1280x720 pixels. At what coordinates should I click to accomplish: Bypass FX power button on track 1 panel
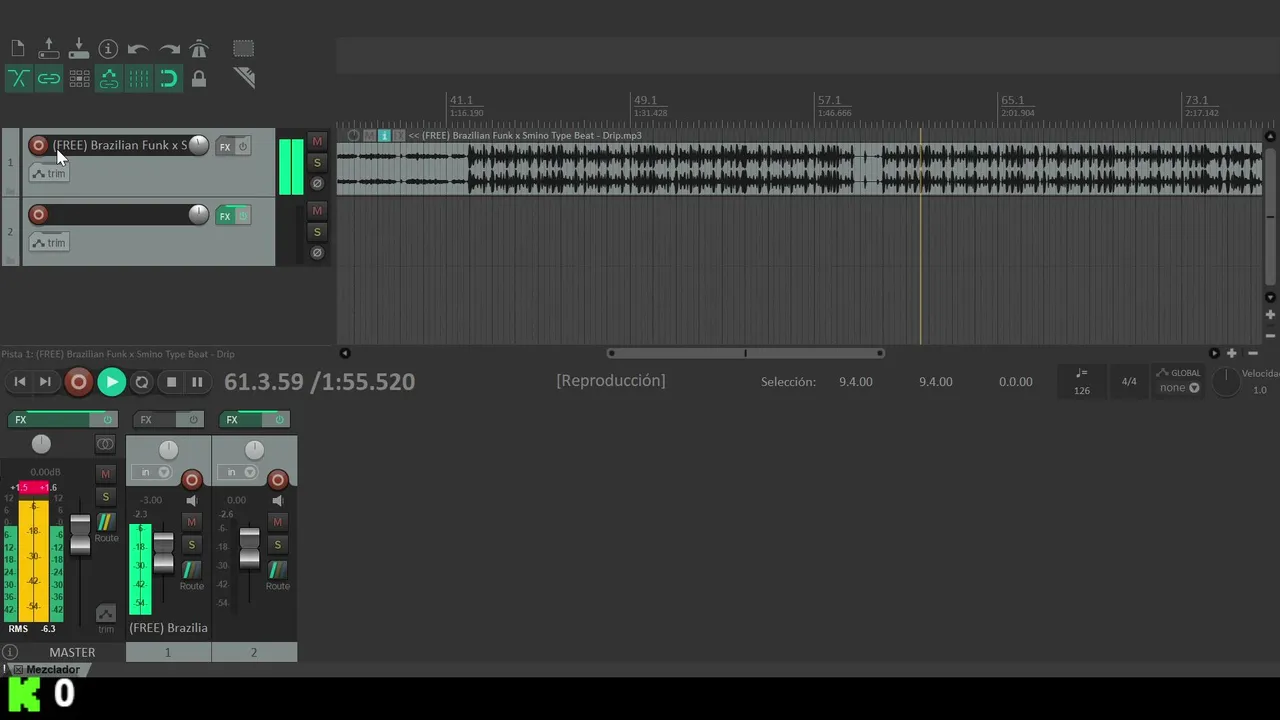(242, 147)
